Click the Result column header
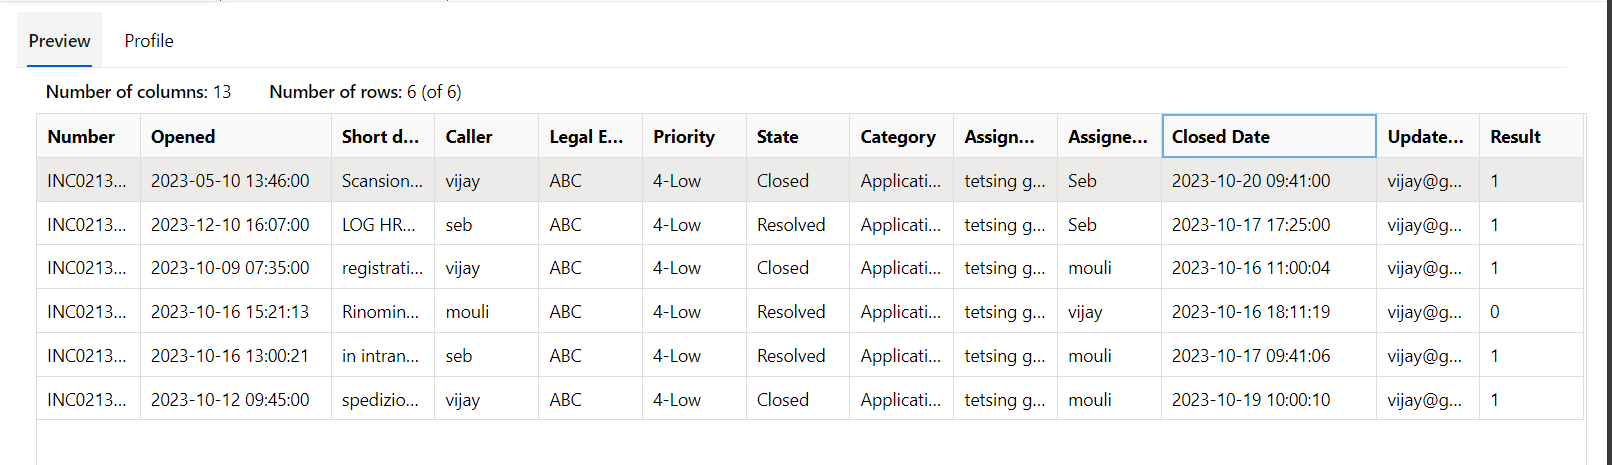This screenshot has height=465, width=1612. pos(1532,136)
